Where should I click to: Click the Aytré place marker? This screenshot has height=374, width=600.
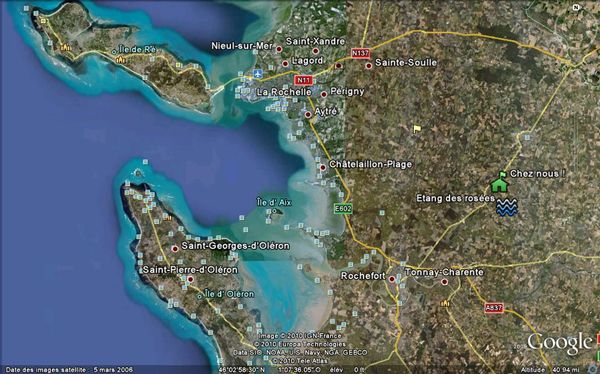(308, 114)
